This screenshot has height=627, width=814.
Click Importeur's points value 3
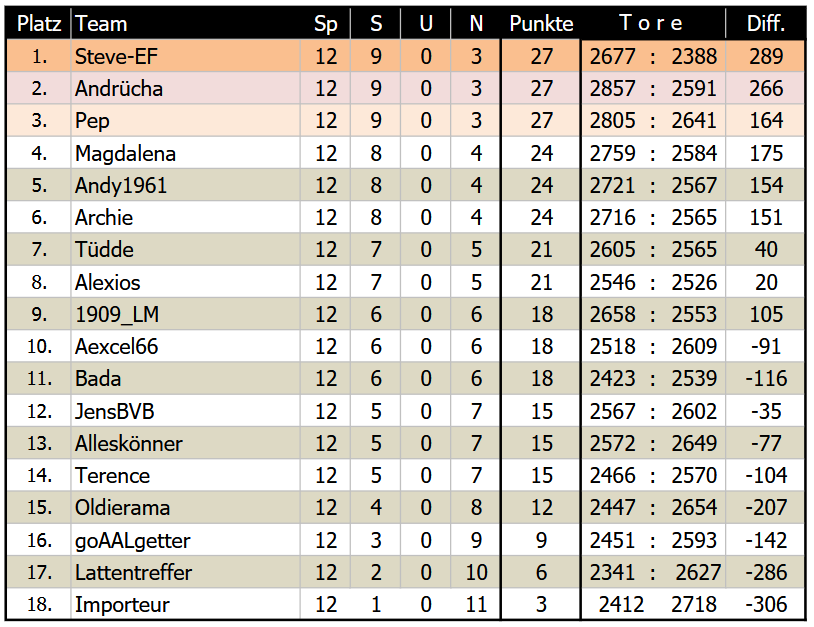pos(541,605)
